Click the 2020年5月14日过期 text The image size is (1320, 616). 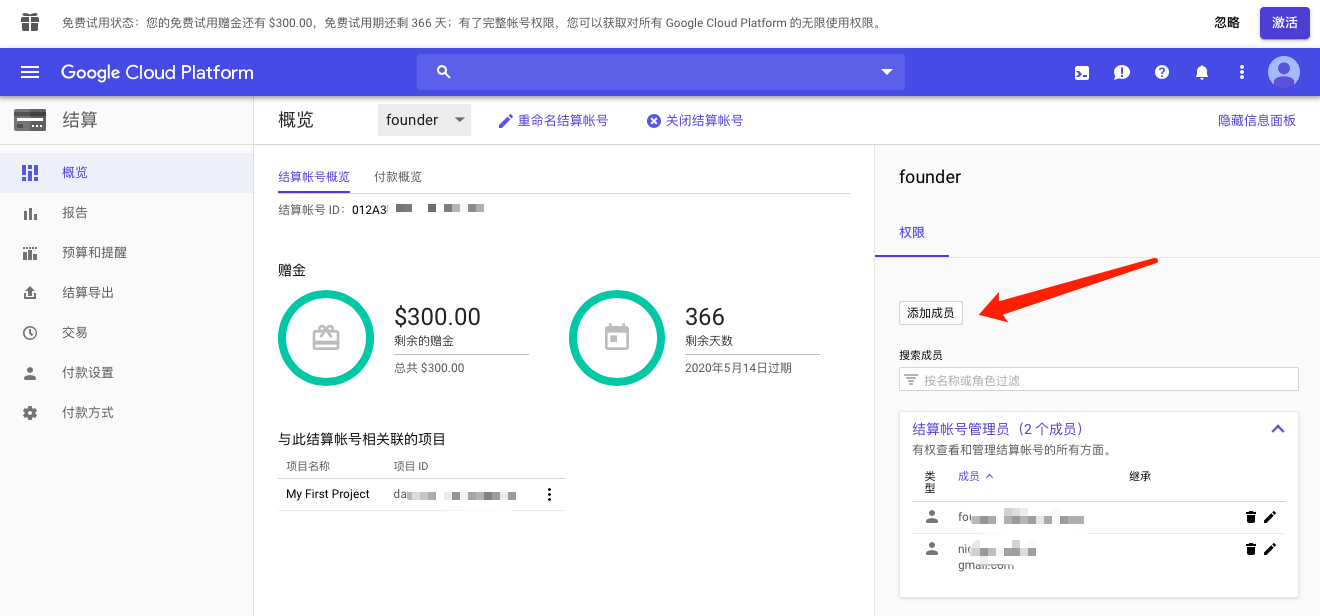(738, 368)
